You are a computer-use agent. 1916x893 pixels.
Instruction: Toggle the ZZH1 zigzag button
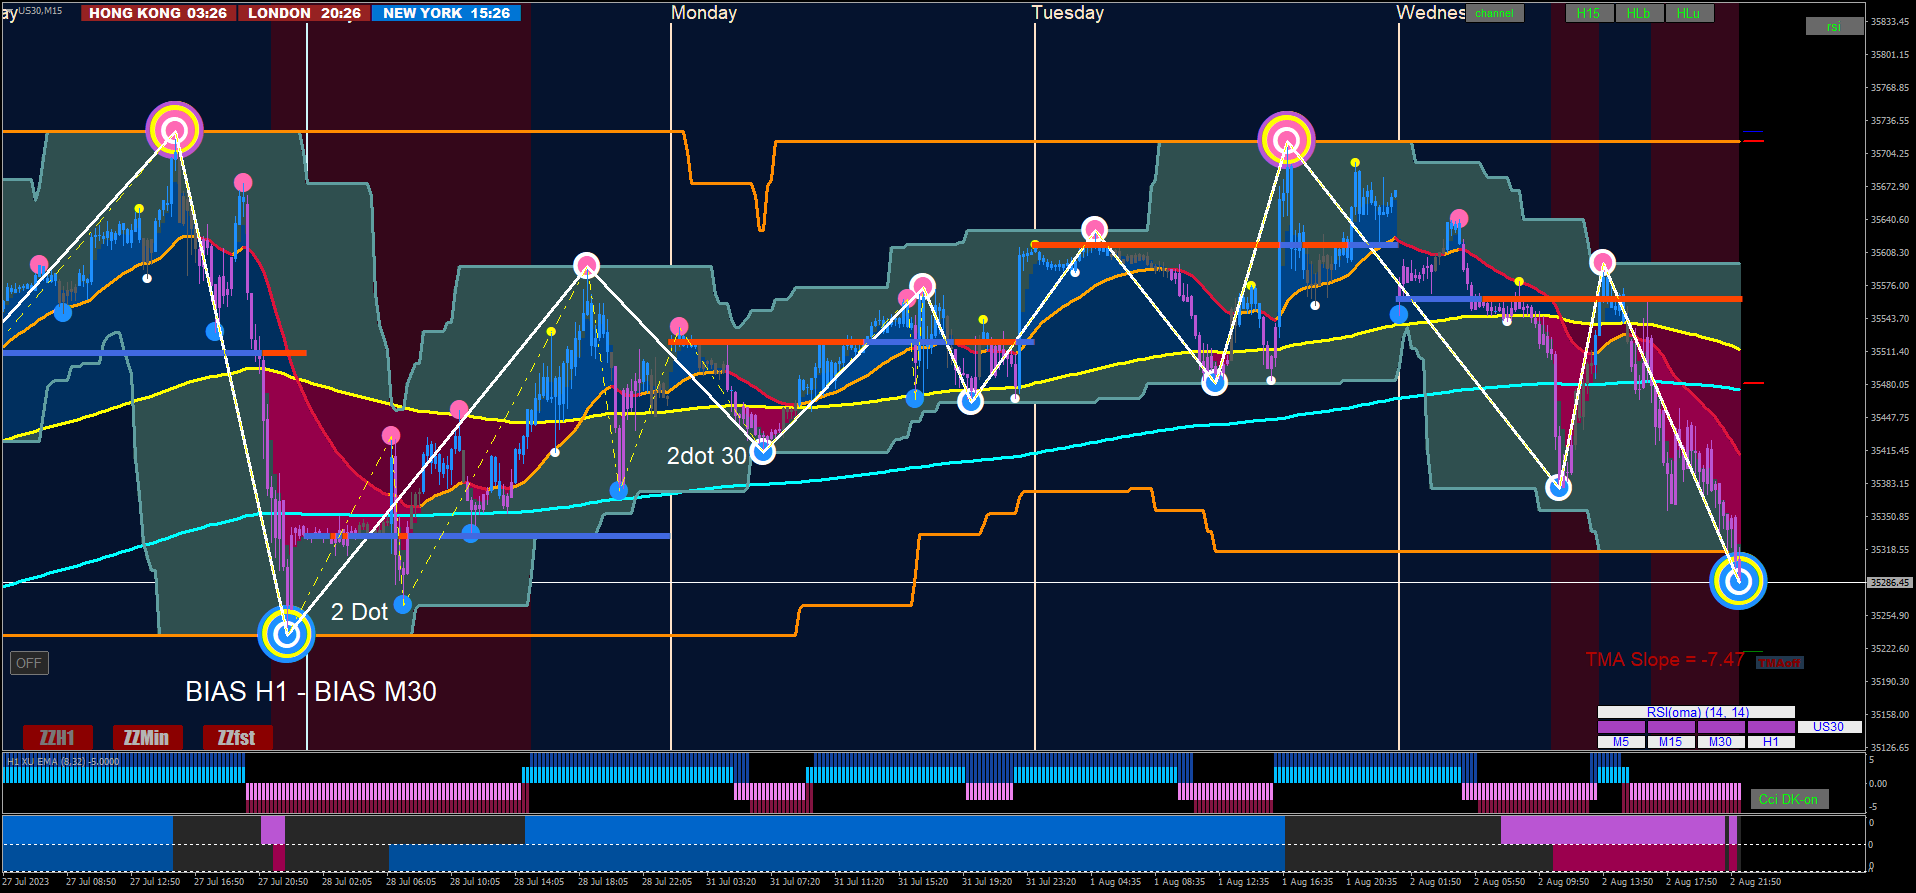click(58, 738)
